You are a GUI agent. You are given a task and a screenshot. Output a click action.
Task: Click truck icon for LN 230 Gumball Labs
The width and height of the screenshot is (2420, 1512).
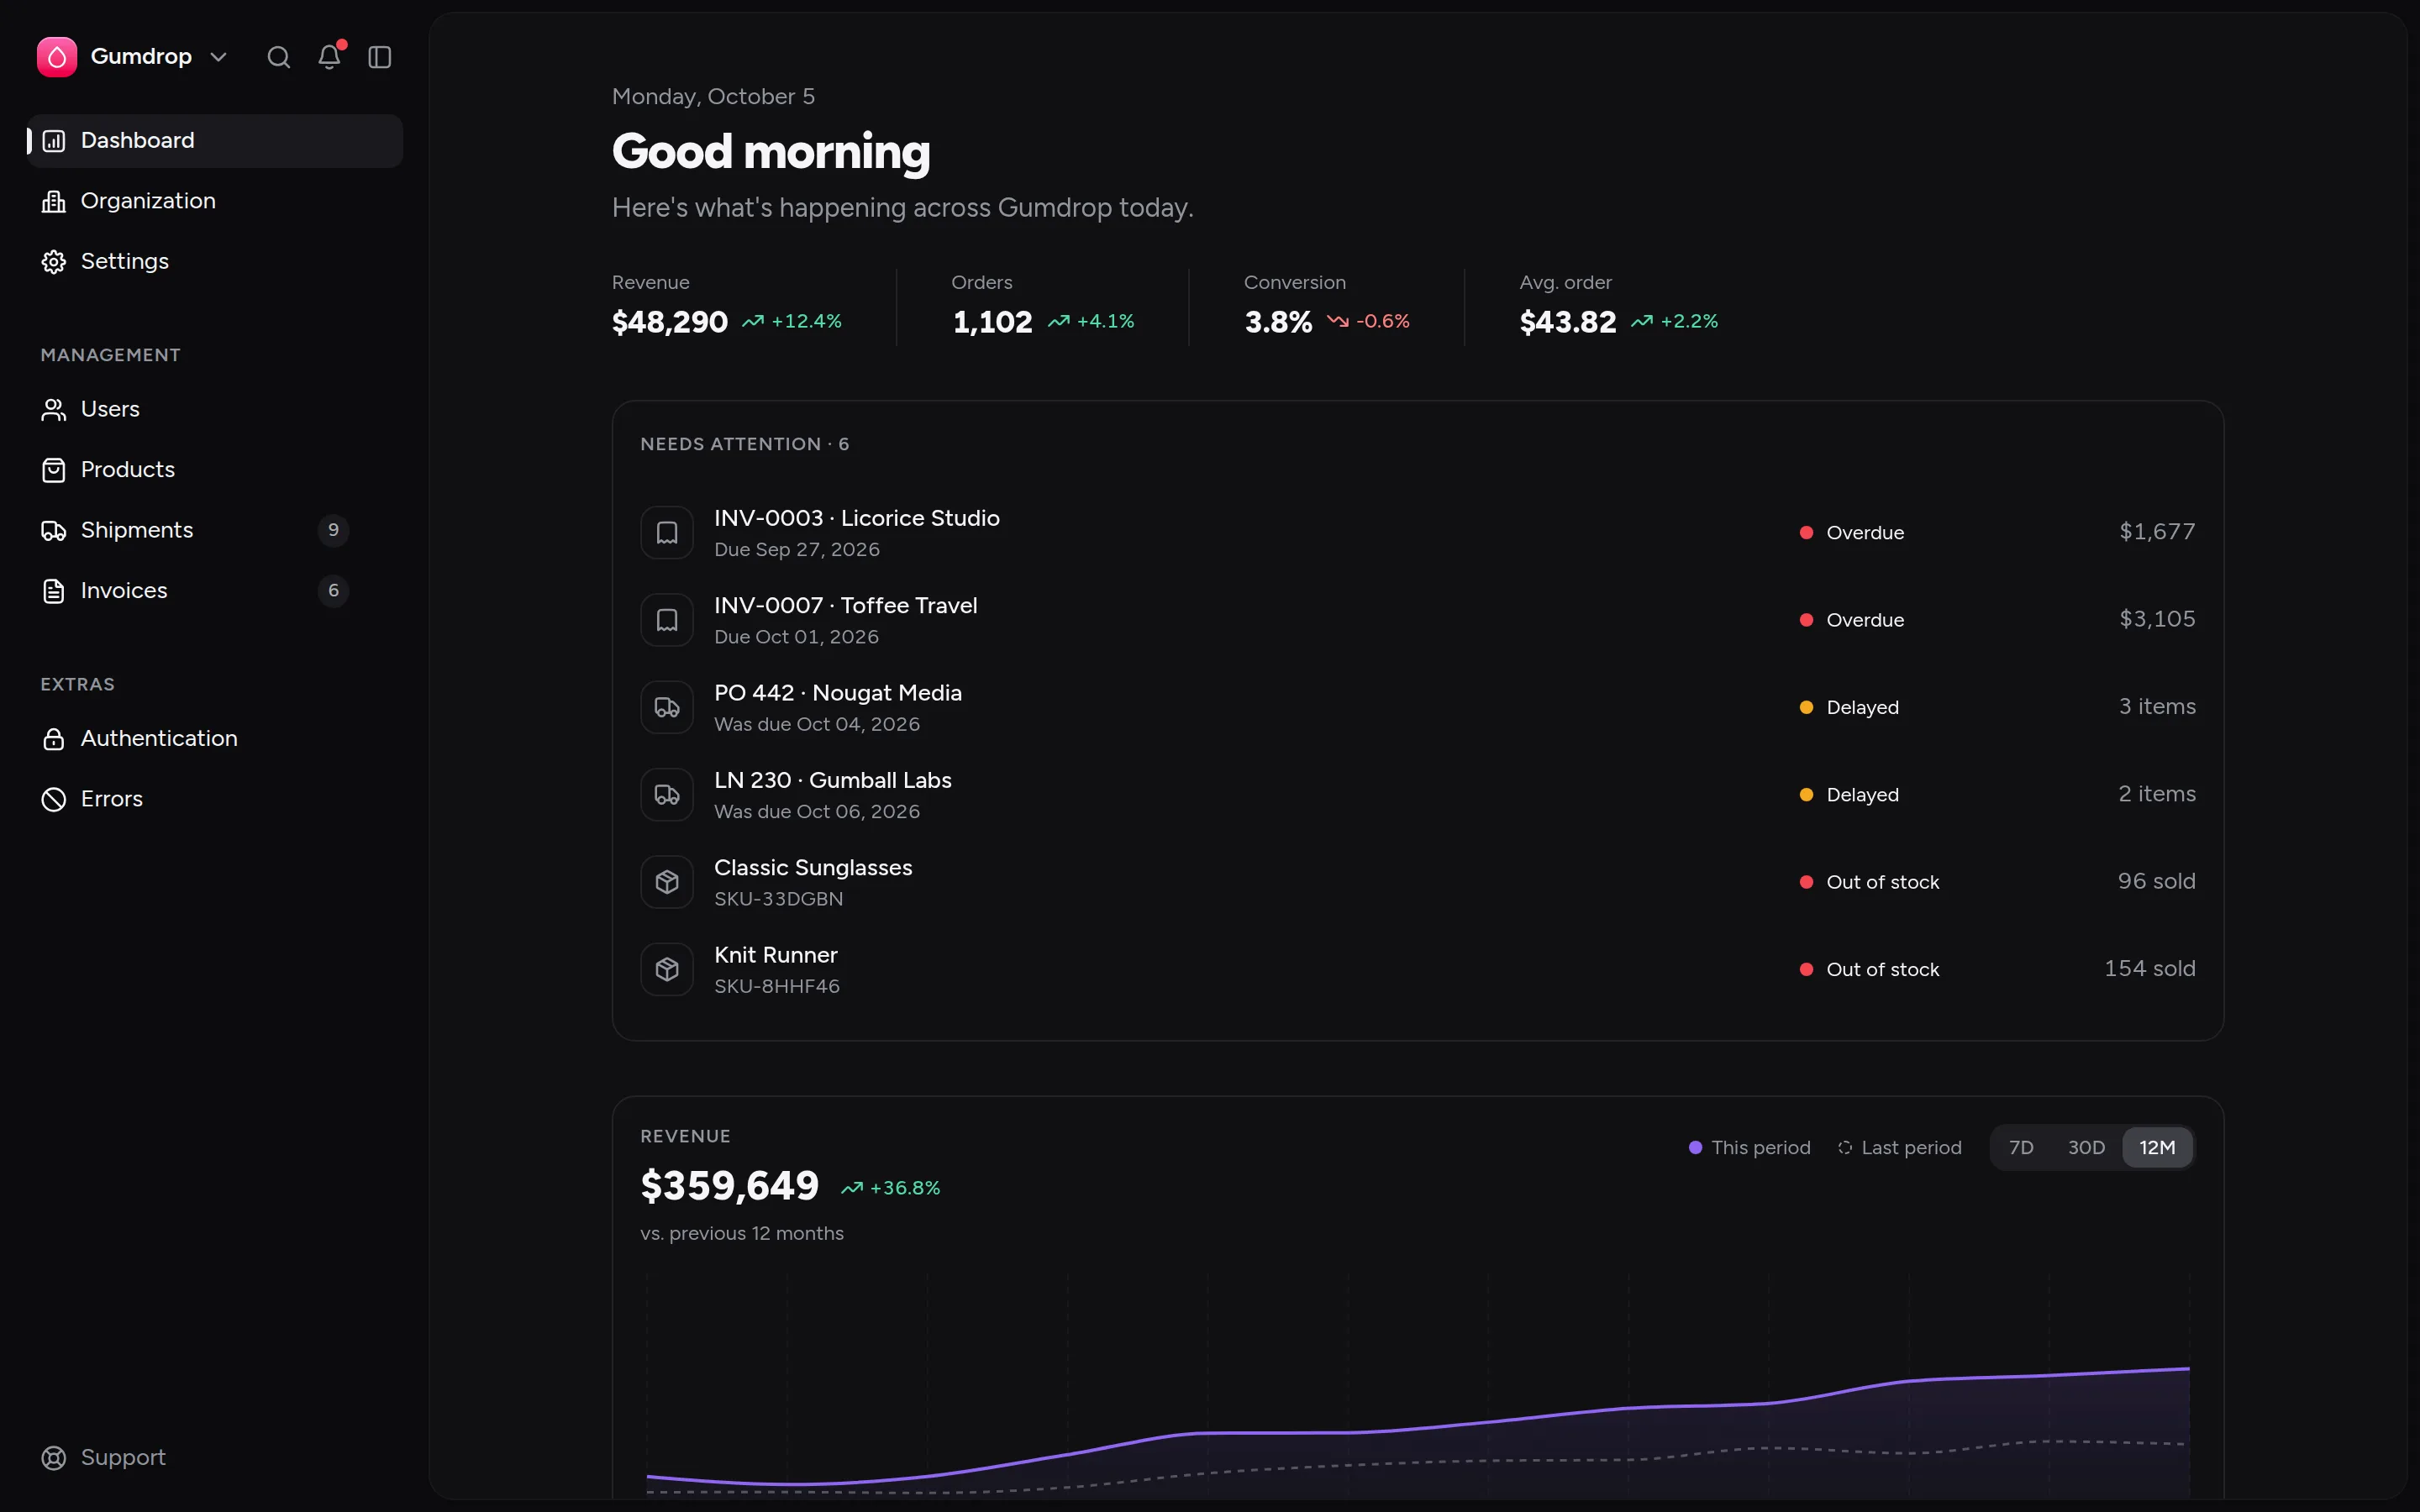(x=667, y=795)
